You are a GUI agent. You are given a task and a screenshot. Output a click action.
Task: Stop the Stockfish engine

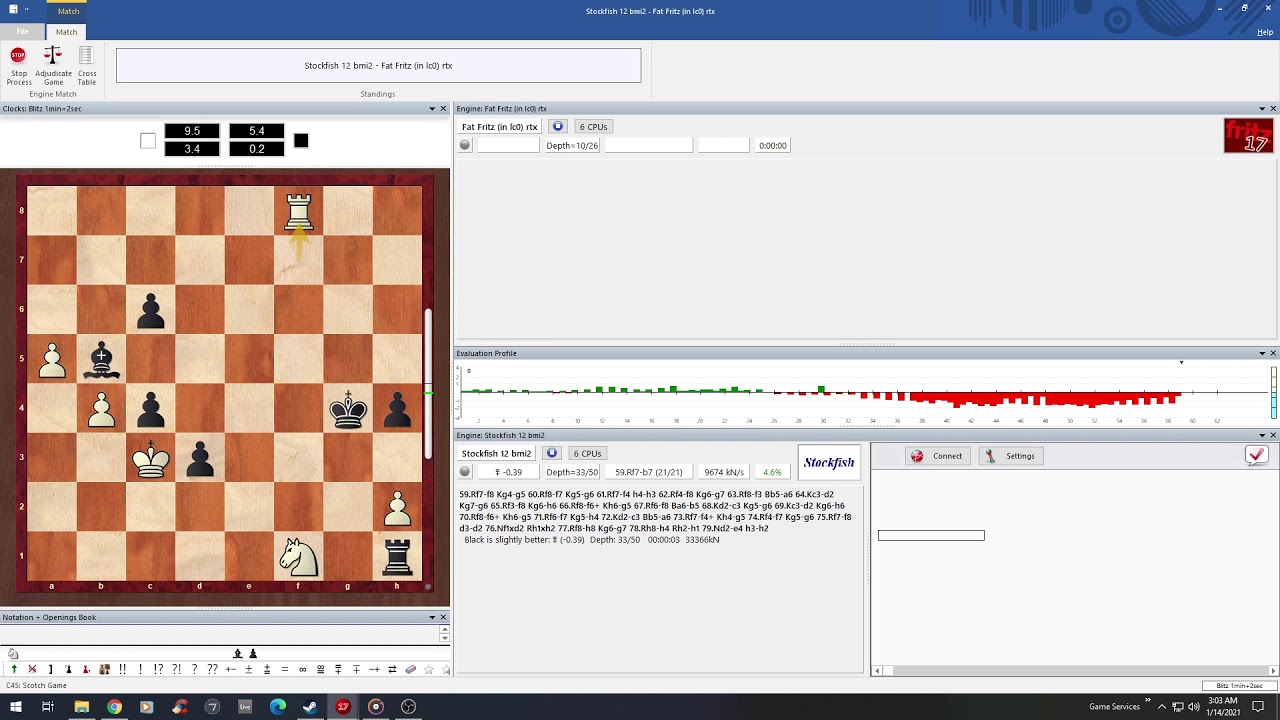coord(552,454)
